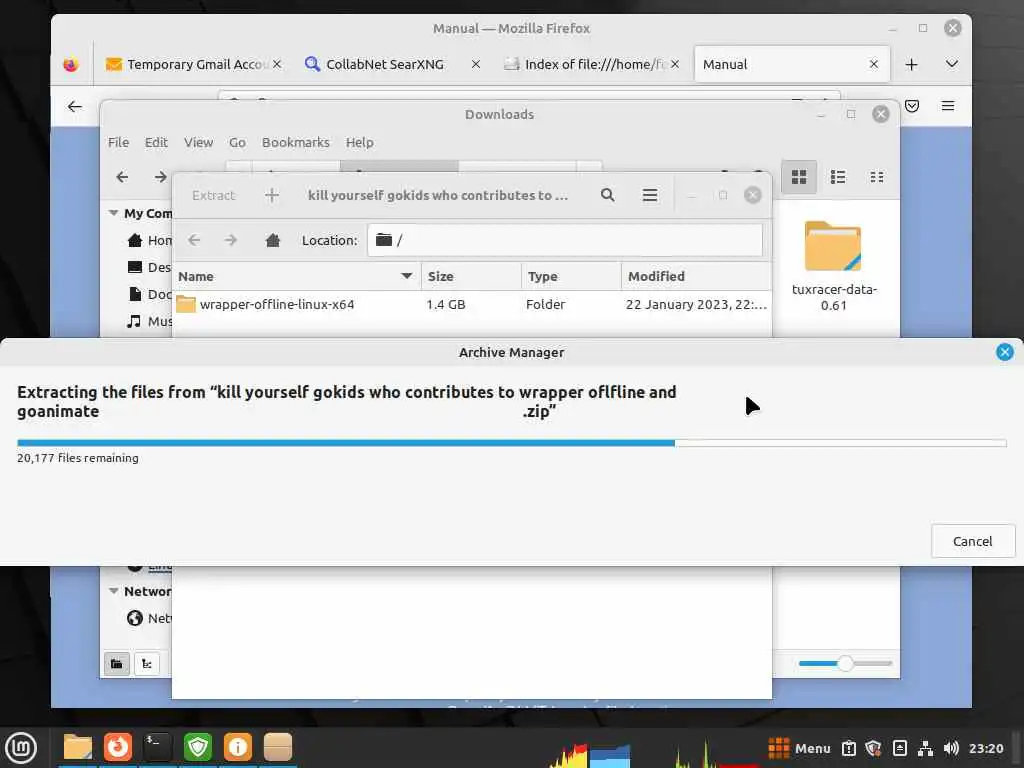Screen dimensions: 1024x768
Task: Switch Downloads to compact view
Action: point(876,177)
